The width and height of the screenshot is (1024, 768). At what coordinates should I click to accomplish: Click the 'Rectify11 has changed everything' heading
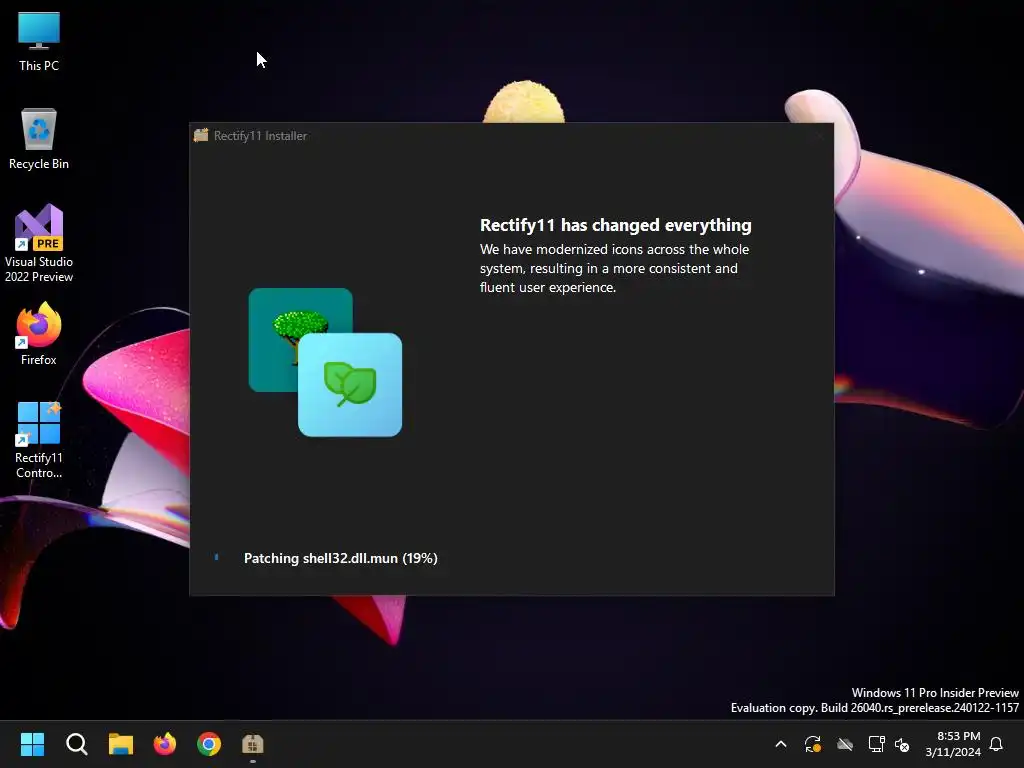[616, 225]
